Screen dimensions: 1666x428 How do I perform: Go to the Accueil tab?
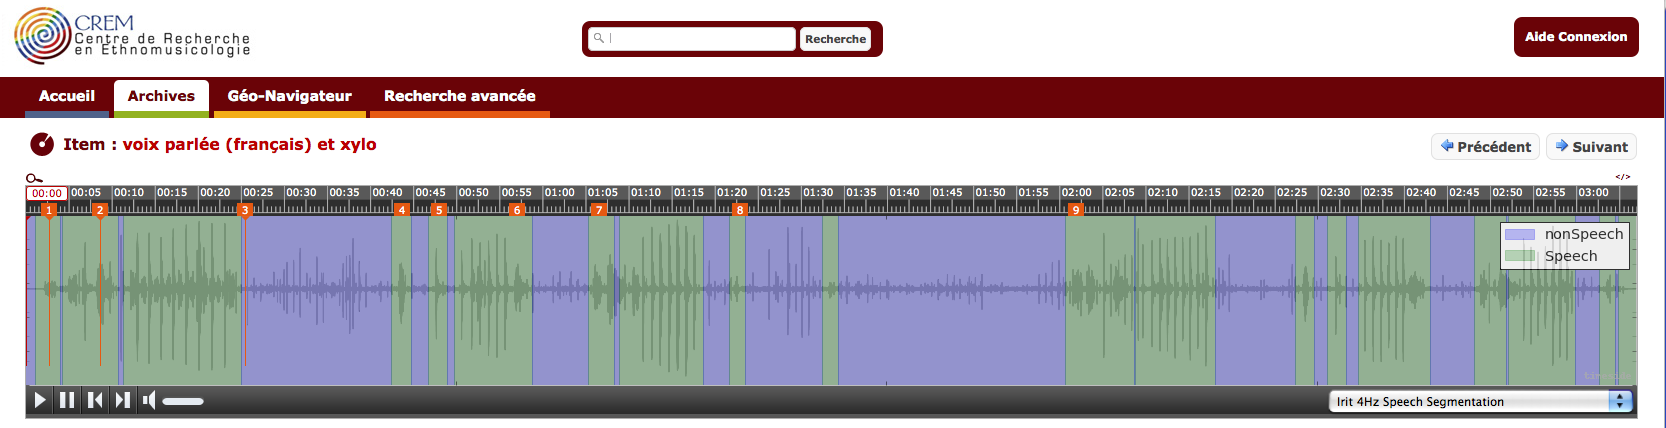[x=67, y=96]
